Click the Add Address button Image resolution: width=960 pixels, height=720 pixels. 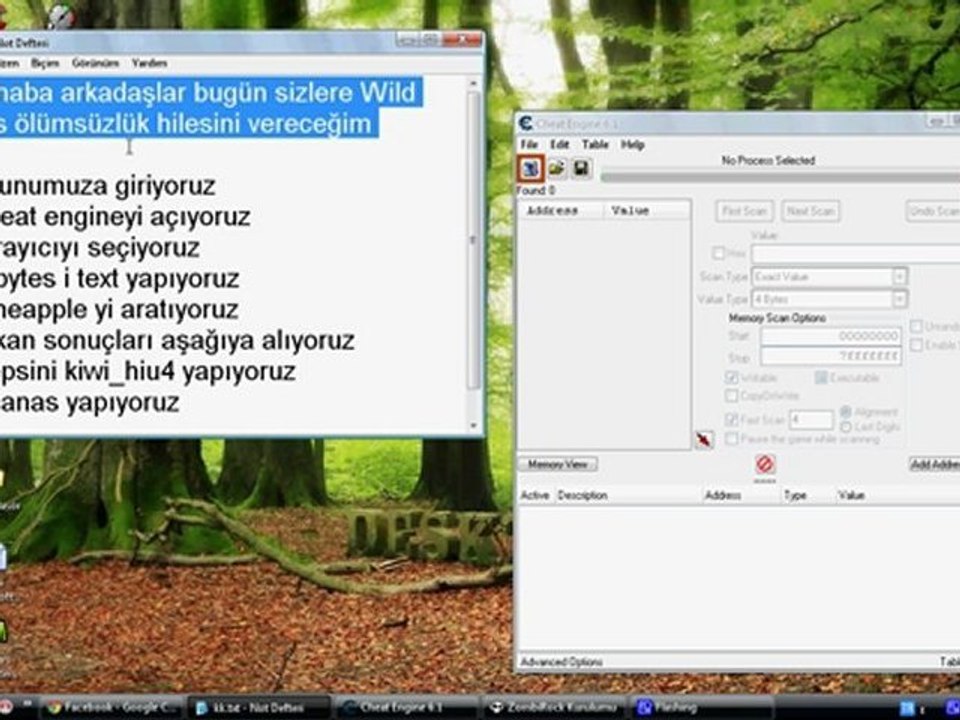[x=935, y=464]
